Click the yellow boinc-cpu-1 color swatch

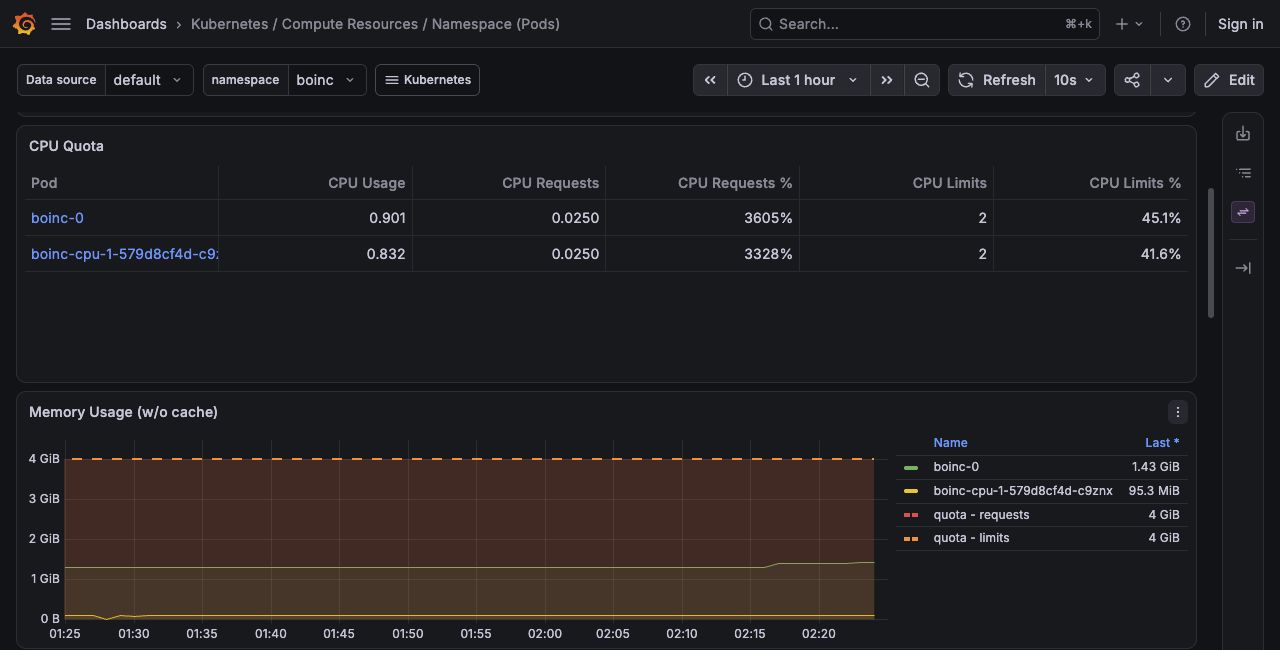click(x=911, y=491)
